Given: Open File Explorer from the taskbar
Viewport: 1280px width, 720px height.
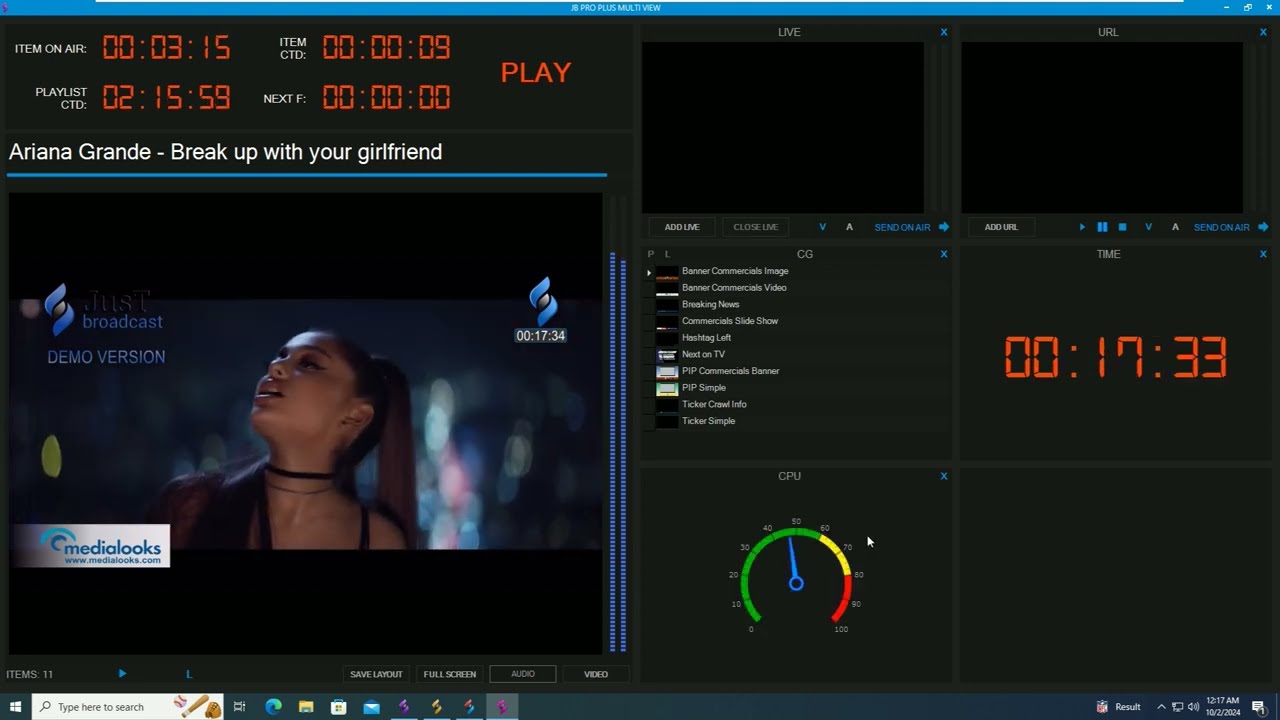Looking at the screenshot, I should [x=306, y=707].
